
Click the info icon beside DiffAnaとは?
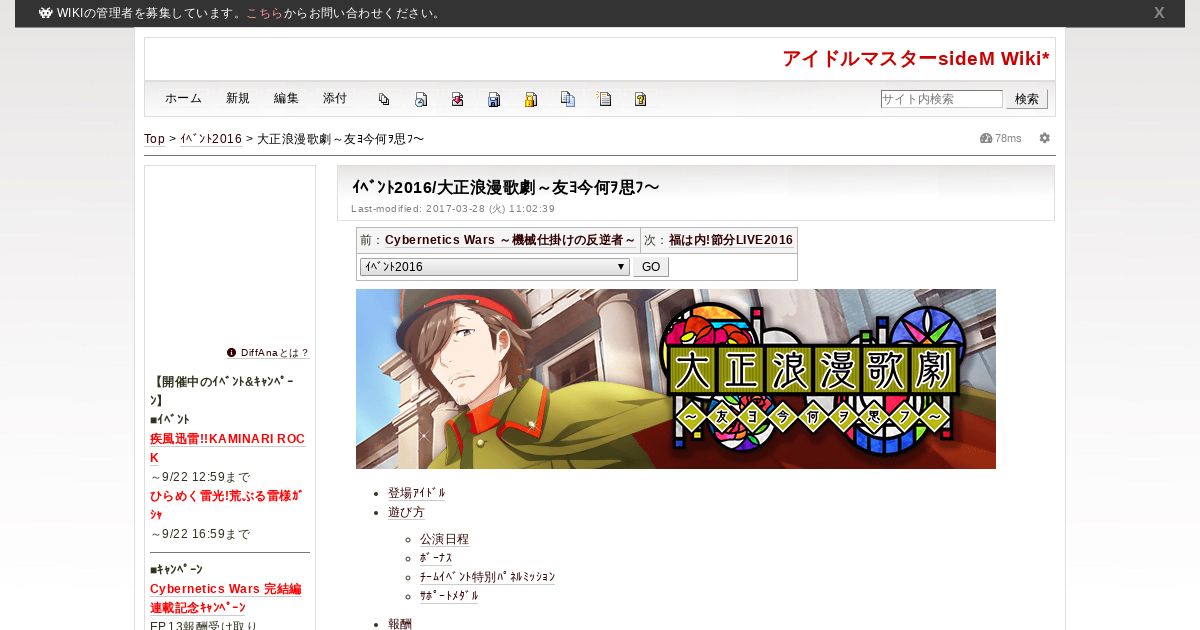tap(231, 353)
